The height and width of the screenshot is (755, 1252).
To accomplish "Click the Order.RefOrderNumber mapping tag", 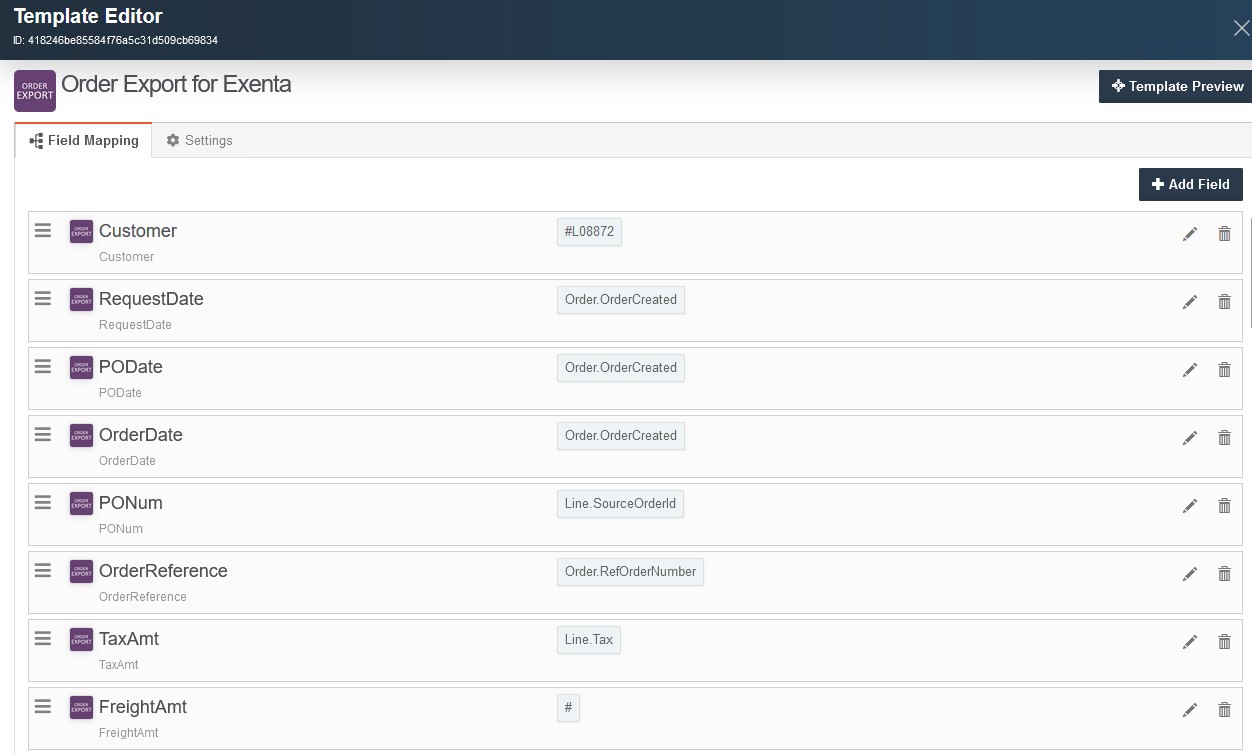I will click(630, 571).
